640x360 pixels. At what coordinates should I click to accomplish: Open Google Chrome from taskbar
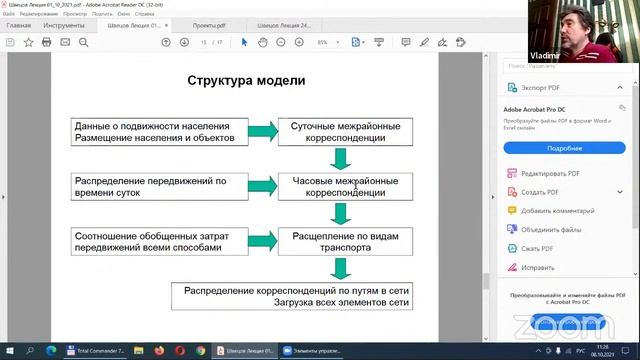coord(201,351)
